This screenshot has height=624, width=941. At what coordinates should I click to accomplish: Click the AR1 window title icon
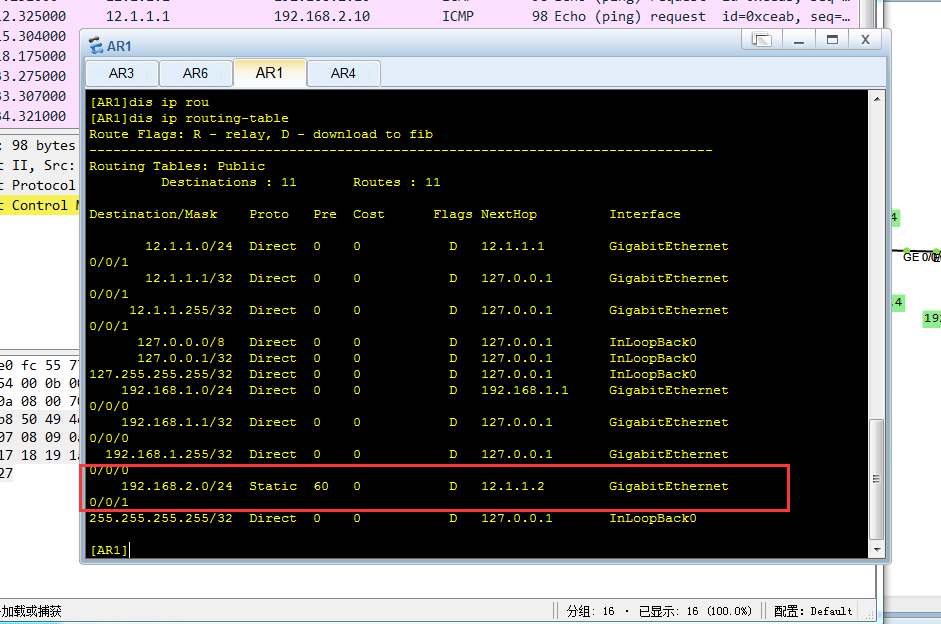click(95, 45)
